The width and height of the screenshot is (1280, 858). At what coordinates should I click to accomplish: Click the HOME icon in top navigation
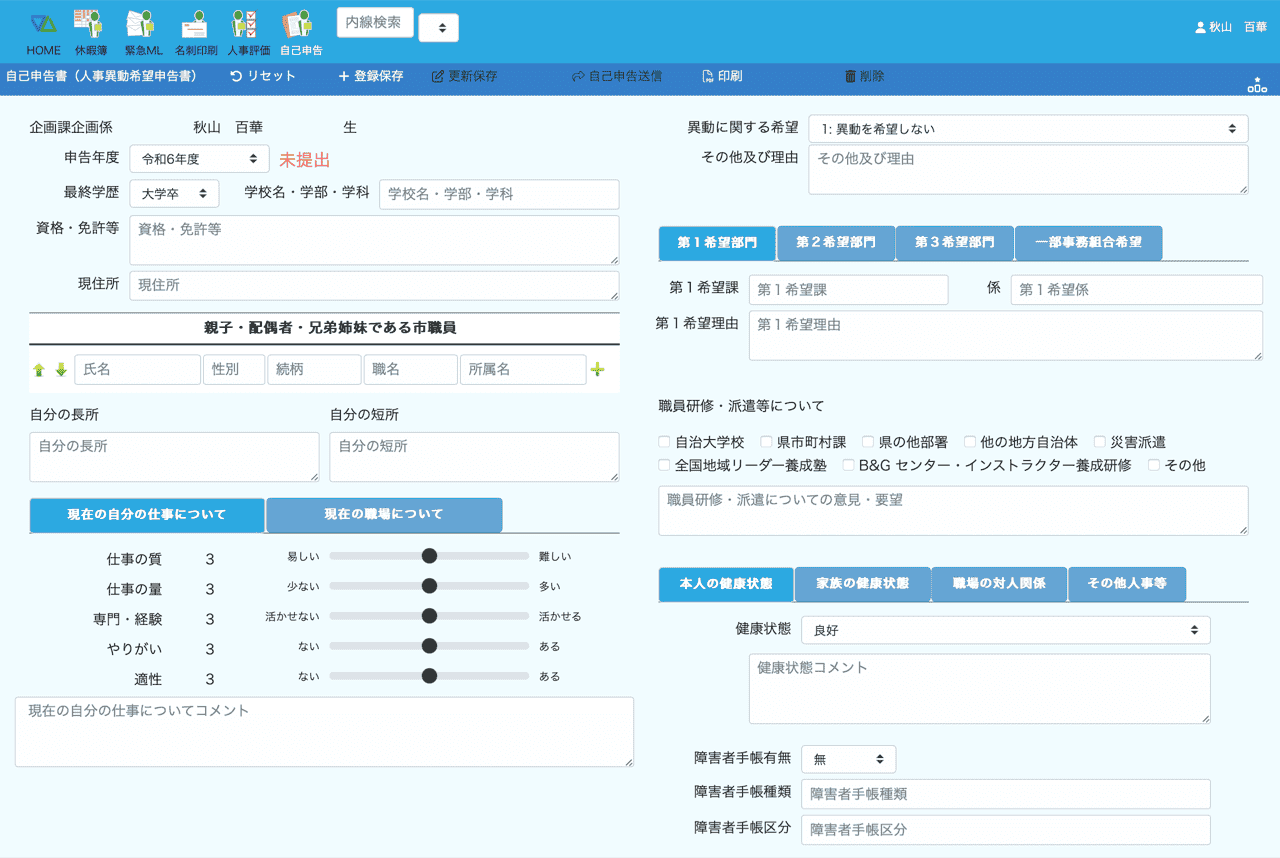(x=43, y=24)
